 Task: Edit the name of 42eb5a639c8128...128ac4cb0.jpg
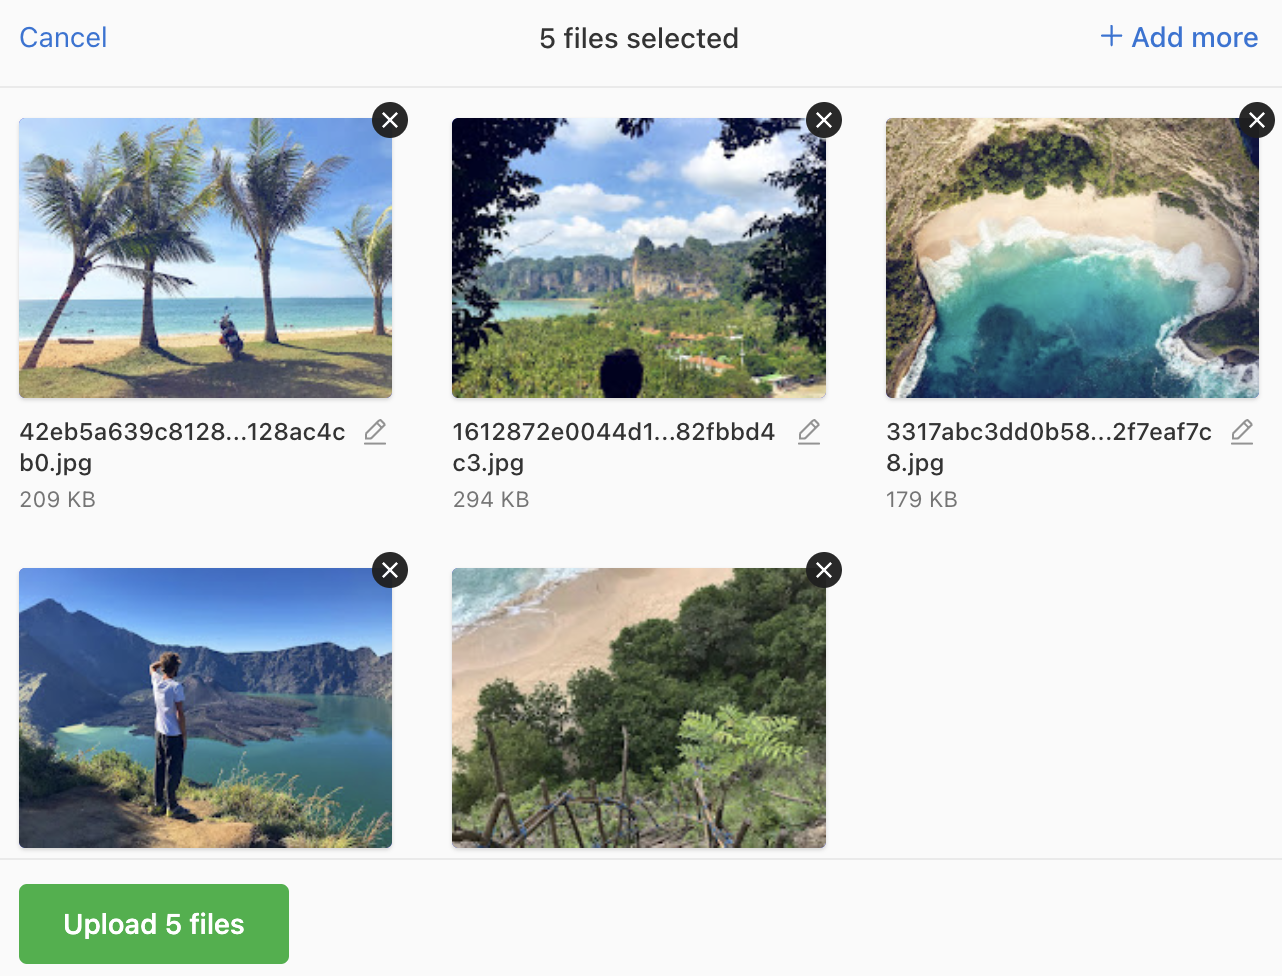[375, 432]
